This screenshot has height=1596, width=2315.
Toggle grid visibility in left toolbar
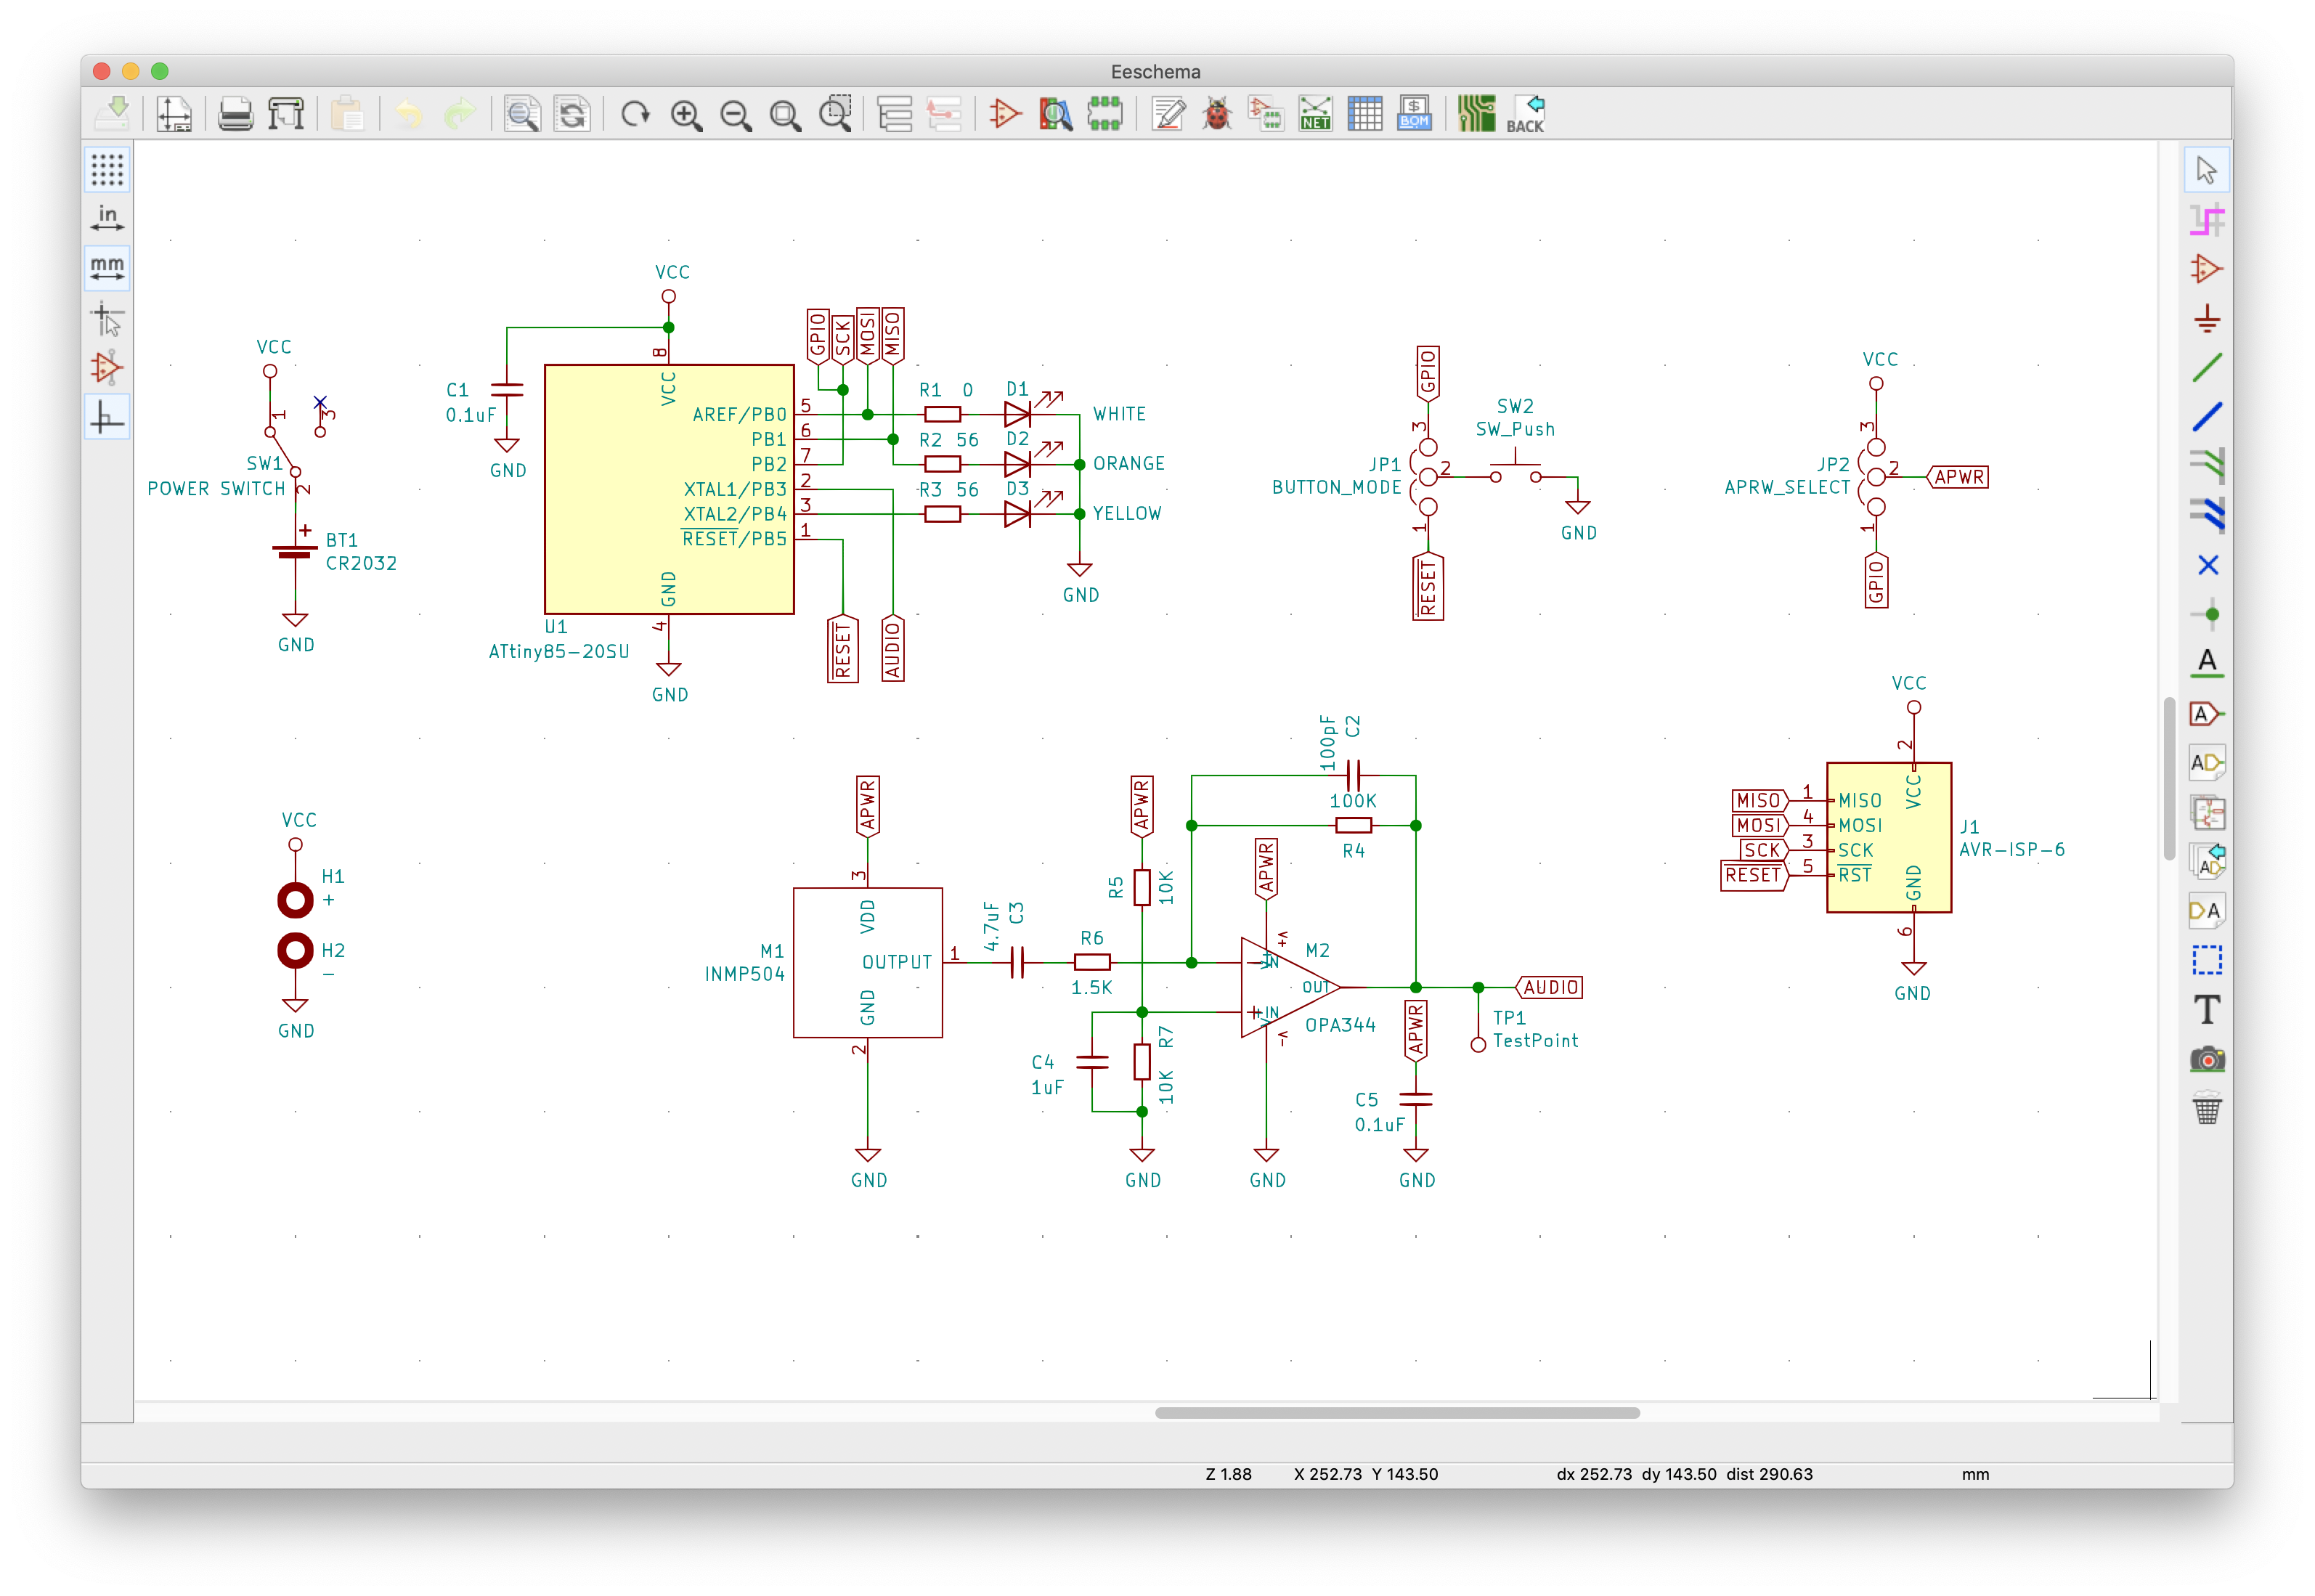(x=107, y=170)
